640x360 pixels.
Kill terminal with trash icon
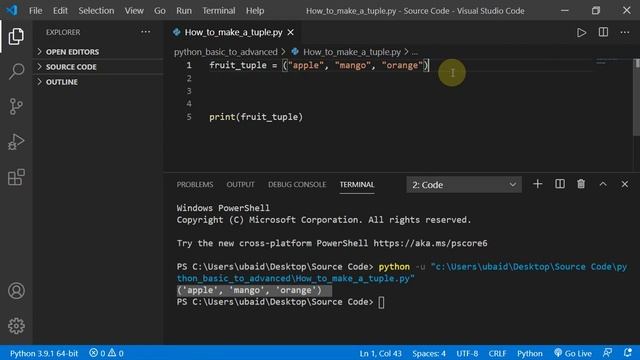[x=581, y=184]
